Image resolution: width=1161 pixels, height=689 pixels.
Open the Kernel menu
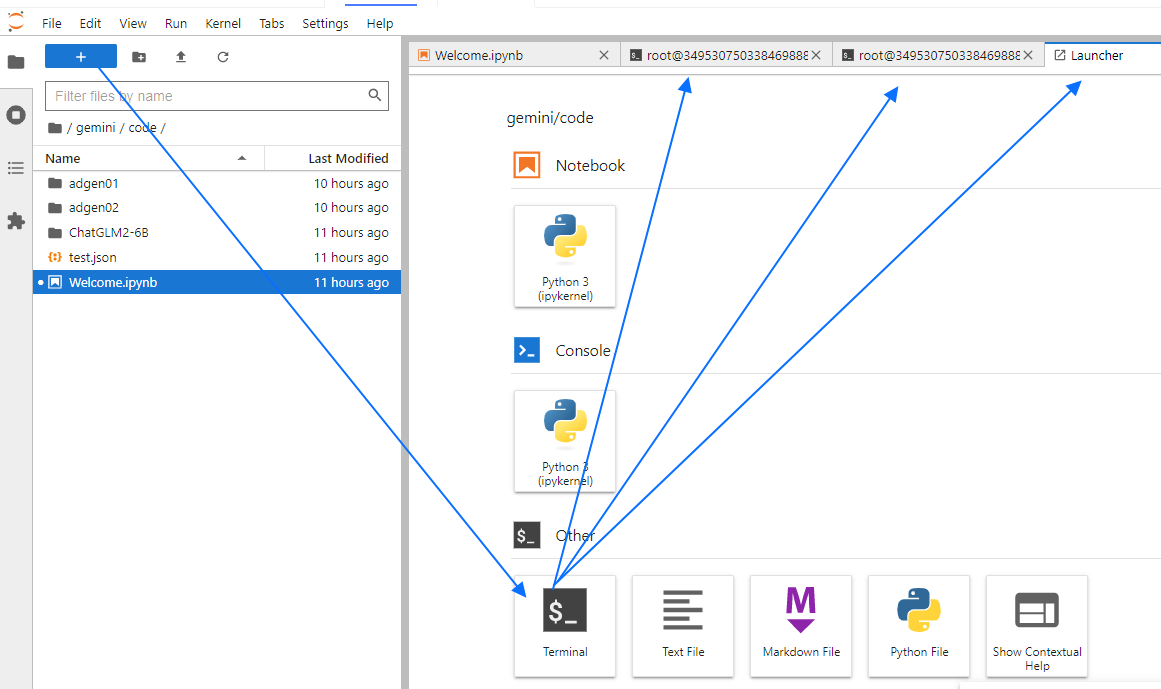(223, 23)
